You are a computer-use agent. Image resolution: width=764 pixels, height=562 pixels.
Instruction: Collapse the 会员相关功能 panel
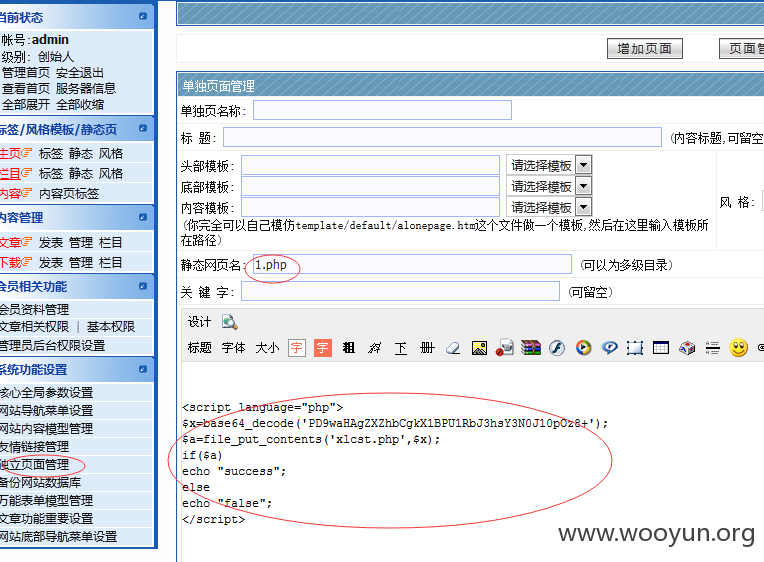(x=143, y=286)
